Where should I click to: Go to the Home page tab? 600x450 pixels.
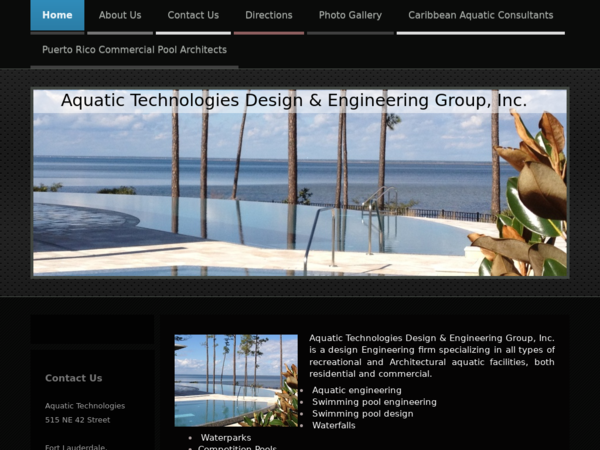point(57,15)
